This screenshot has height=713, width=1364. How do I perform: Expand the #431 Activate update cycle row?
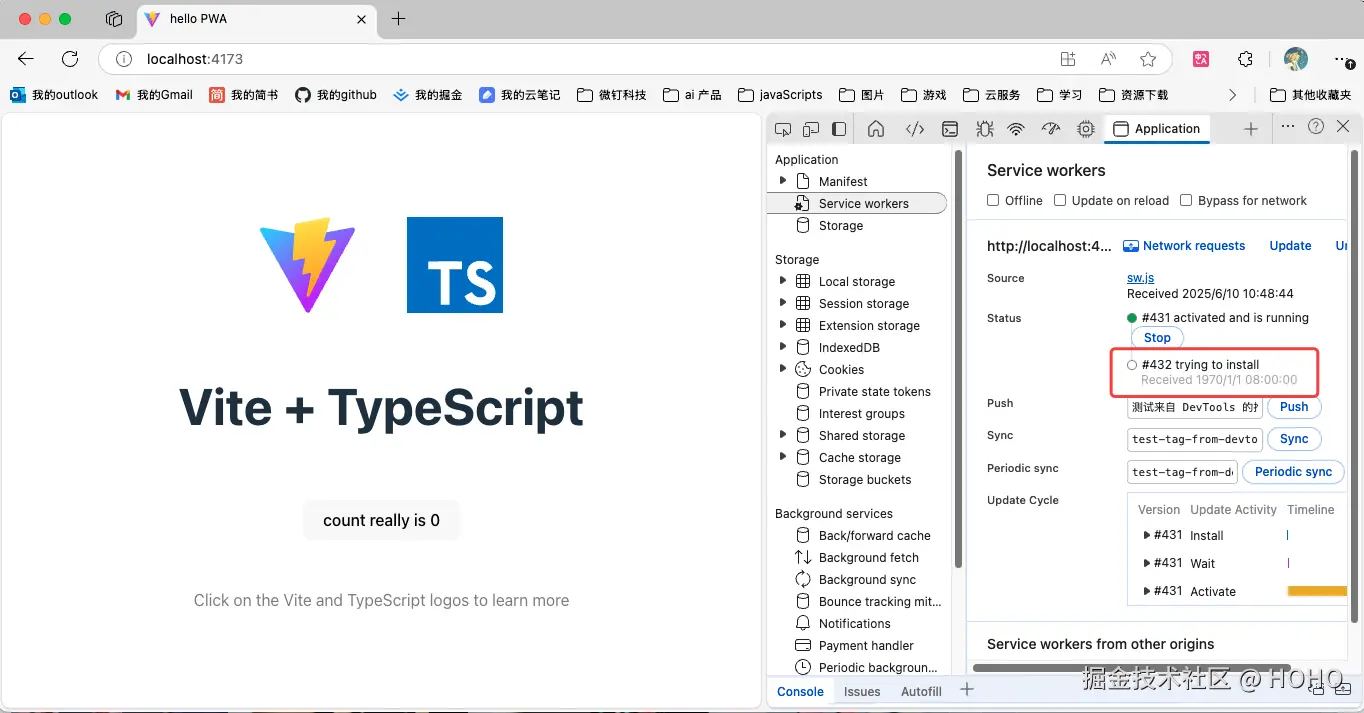click(1146, 591)
